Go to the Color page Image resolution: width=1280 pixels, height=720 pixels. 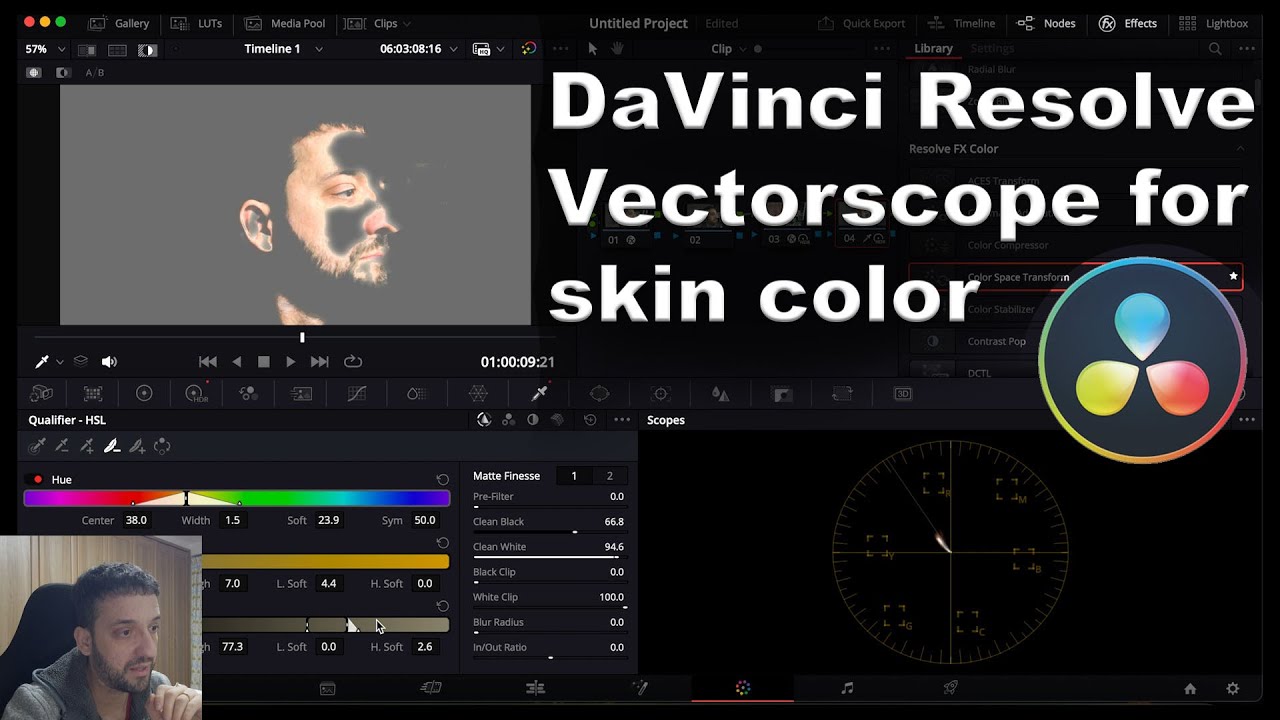point(742,688)
